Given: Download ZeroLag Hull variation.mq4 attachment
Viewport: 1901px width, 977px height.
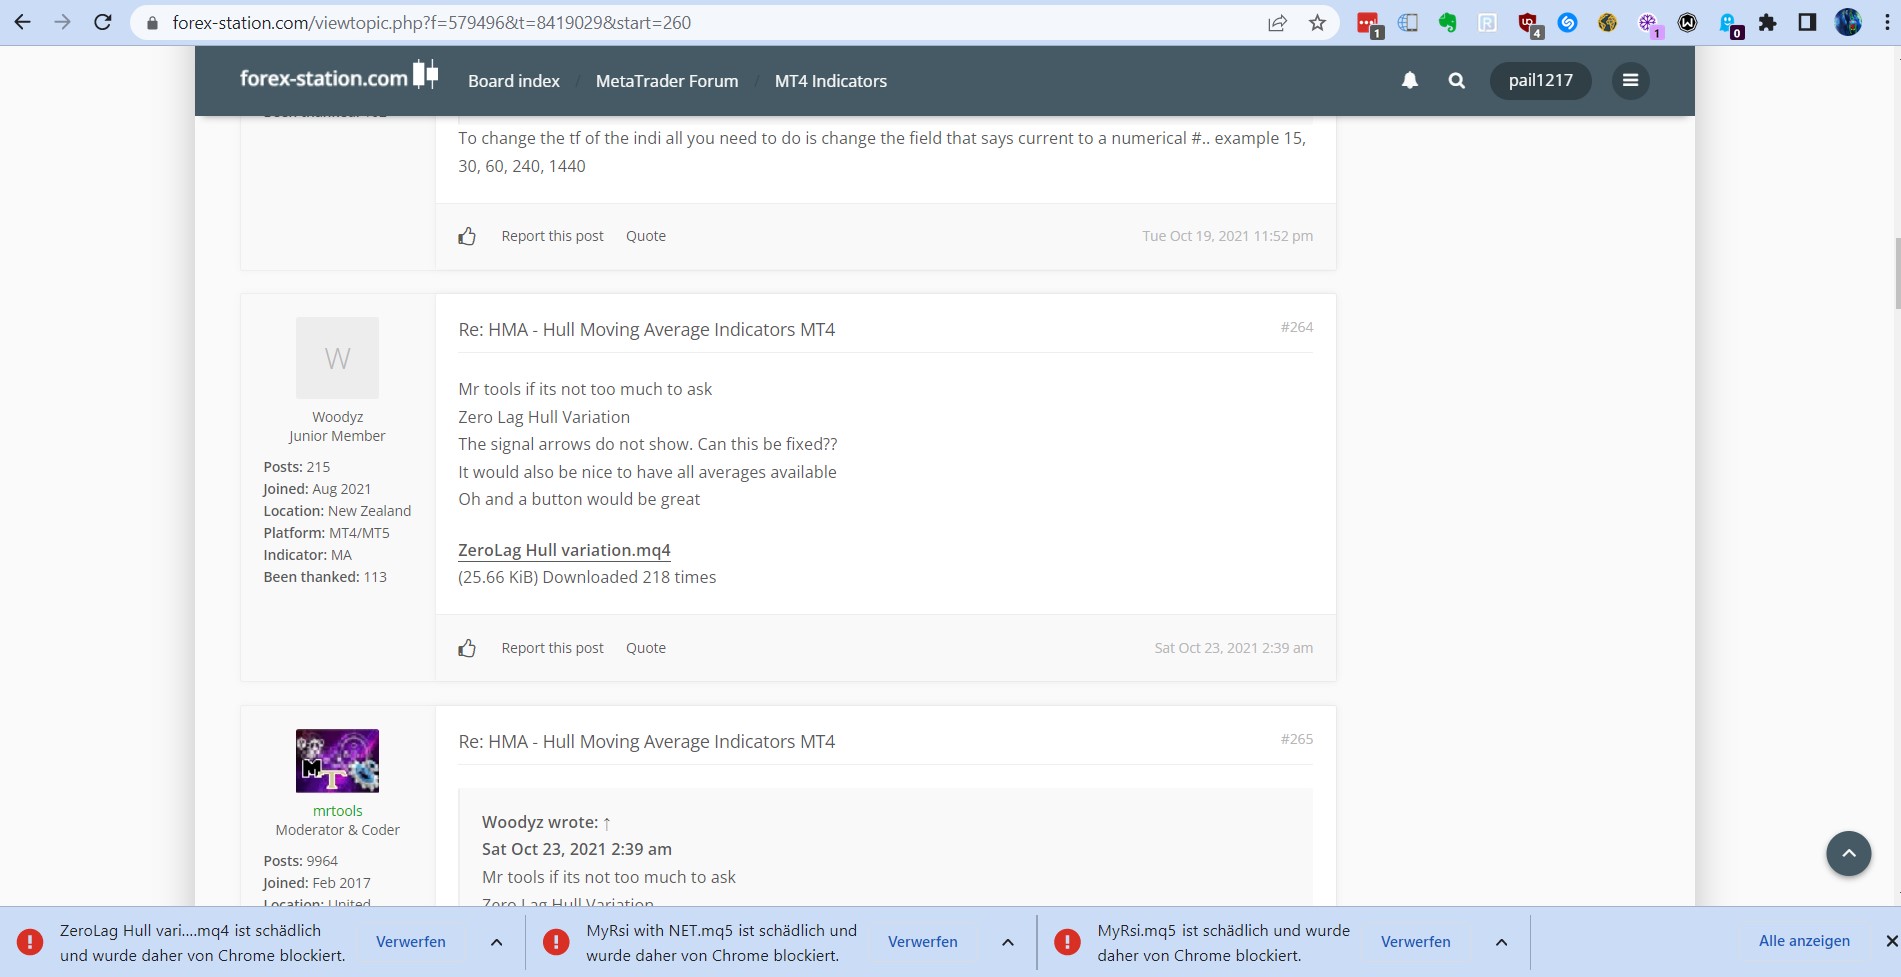Looking at the screenshot, I should [x=564, y=550].
